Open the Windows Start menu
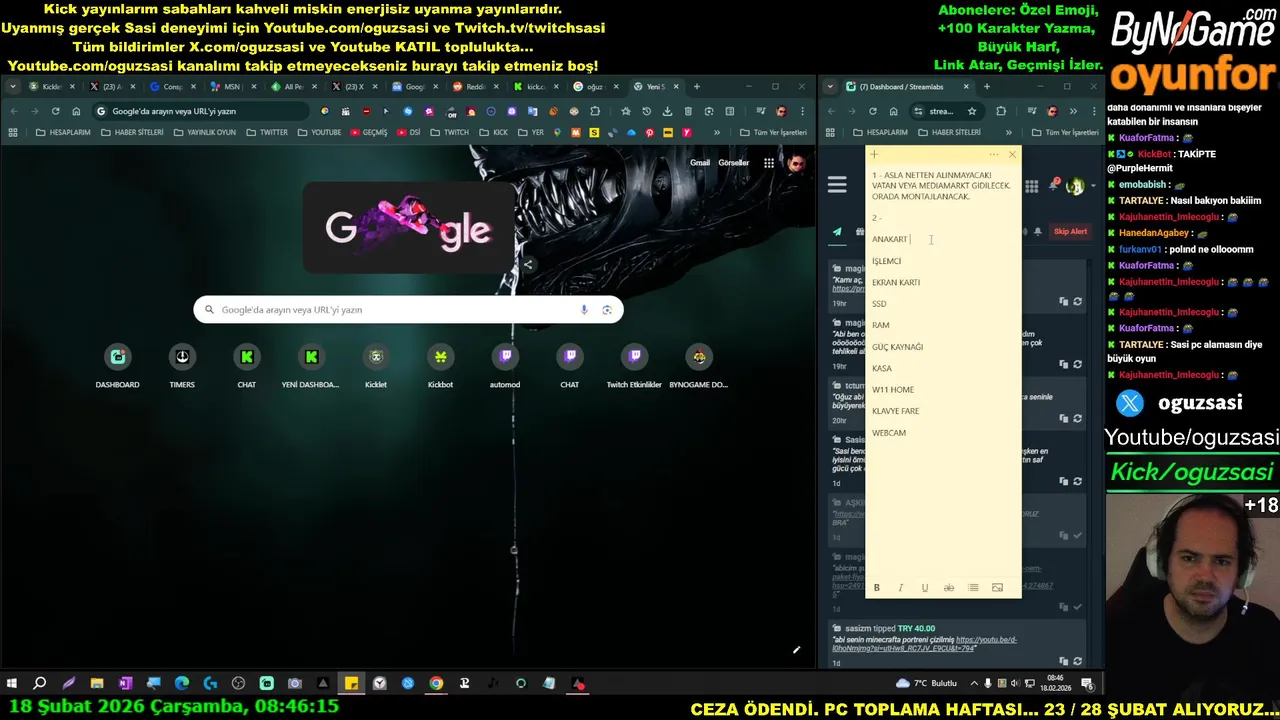The width and height of the screenshot is (1280, 720). pos(12,684)
